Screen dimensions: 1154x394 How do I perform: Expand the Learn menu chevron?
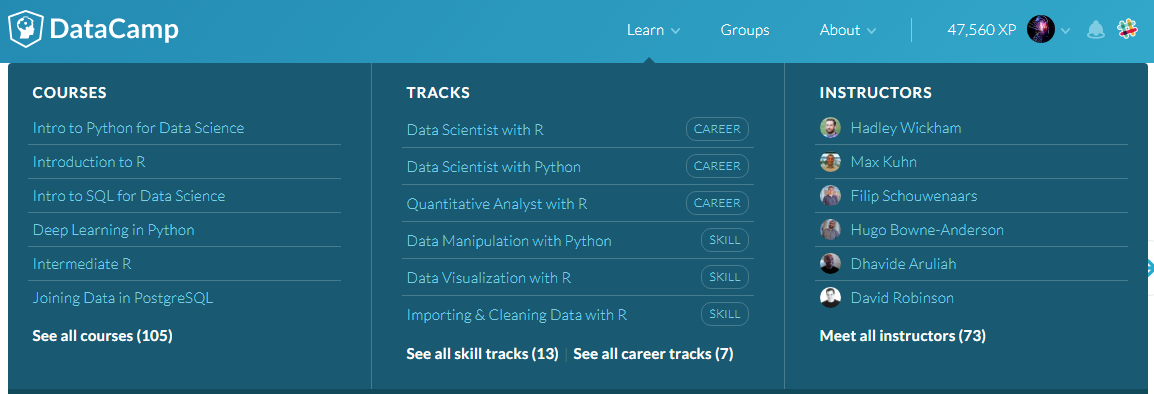pos(676,31)
